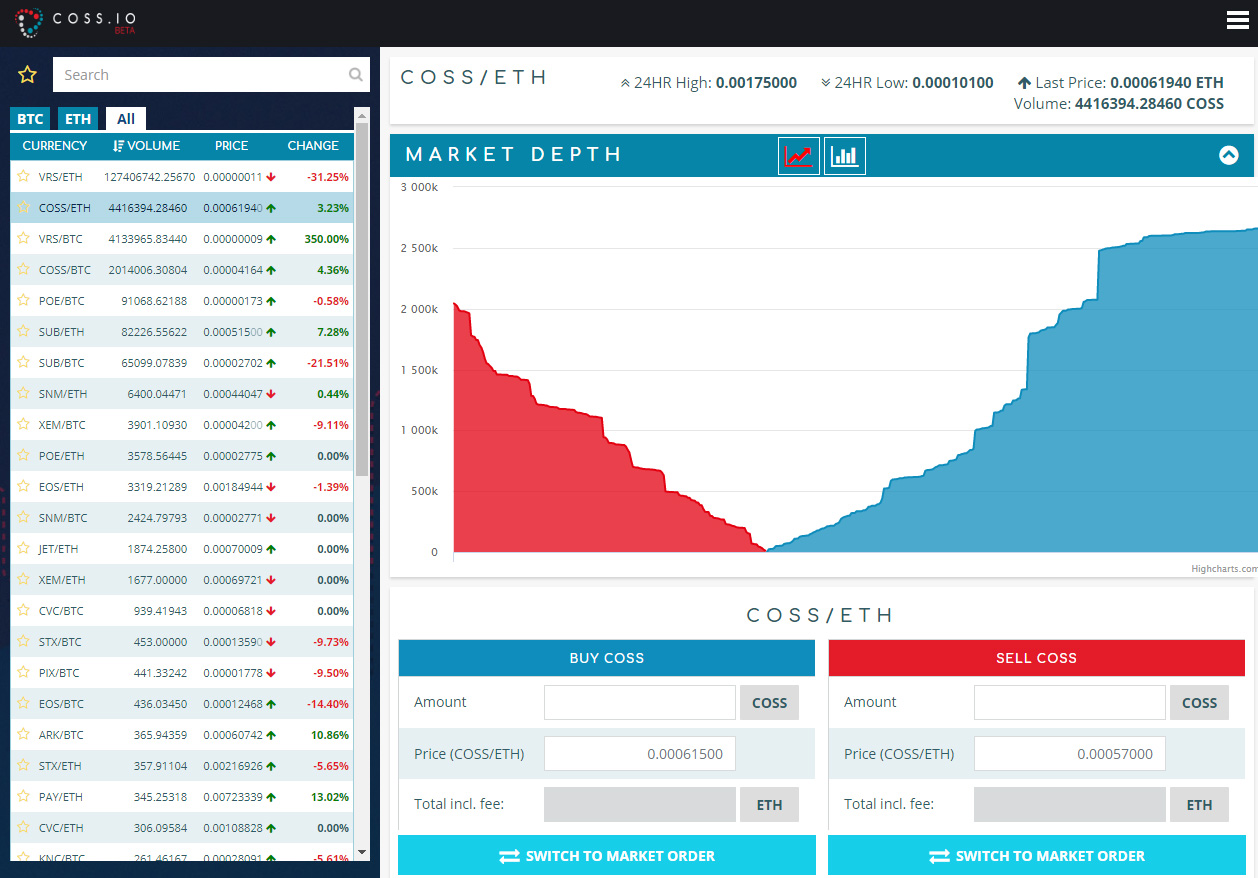Favorite the COSS/BTC pair star
Viewport: 1258px width, 878px height.
coord(24,270)
